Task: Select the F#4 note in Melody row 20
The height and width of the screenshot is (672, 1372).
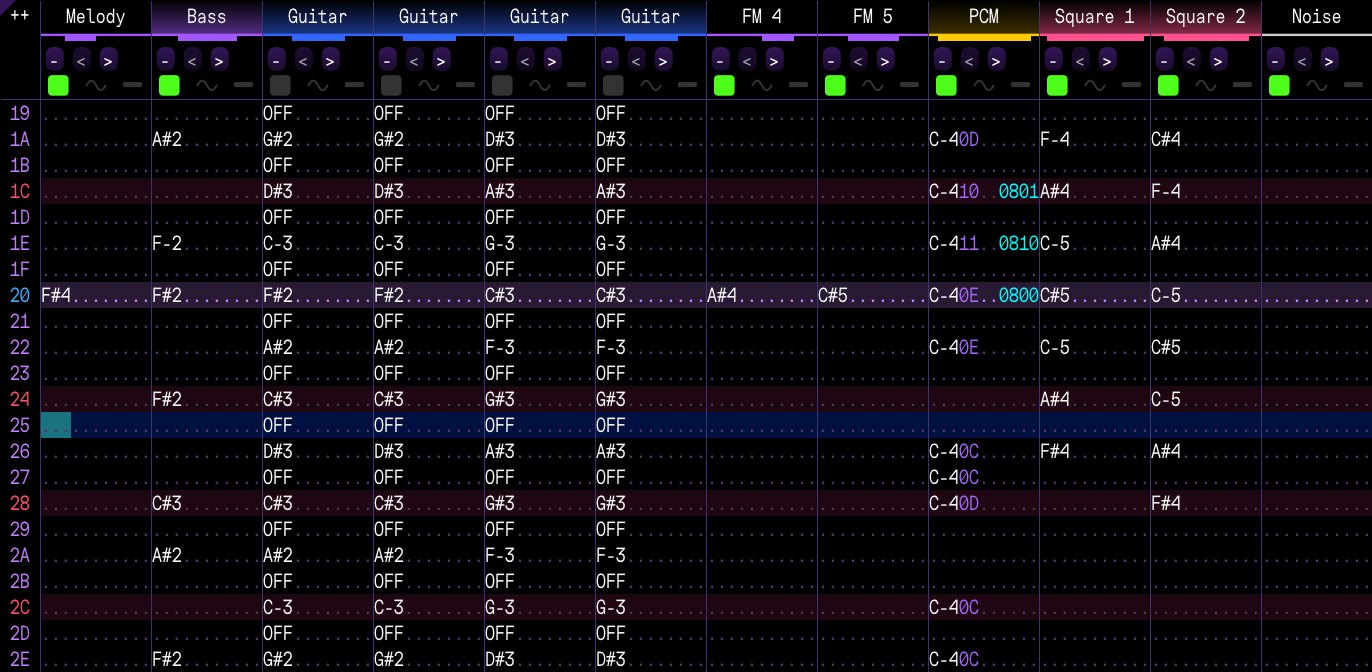Action: click(x=56, y=295)
